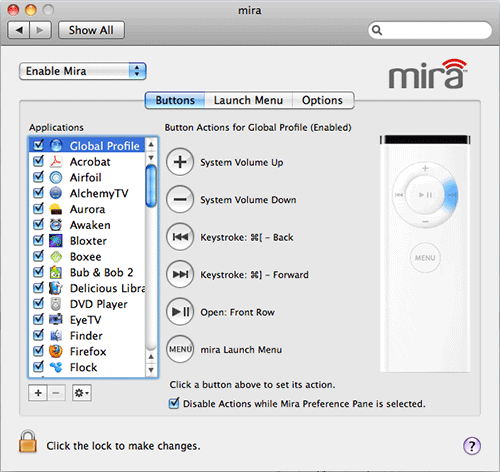Viewport: 500px width, 472px height.
Task: Toggle the DVD Player checkbox
Action: pos(39,303)
